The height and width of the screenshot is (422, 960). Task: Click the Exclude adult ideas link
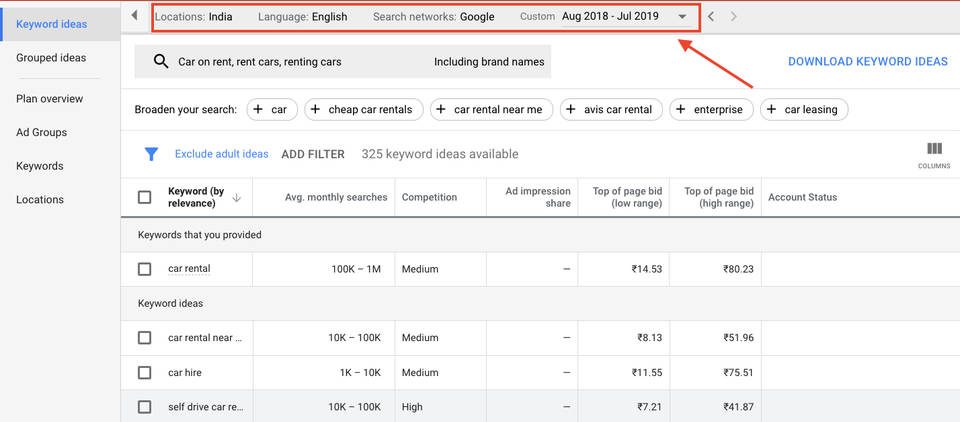(221, 154)
